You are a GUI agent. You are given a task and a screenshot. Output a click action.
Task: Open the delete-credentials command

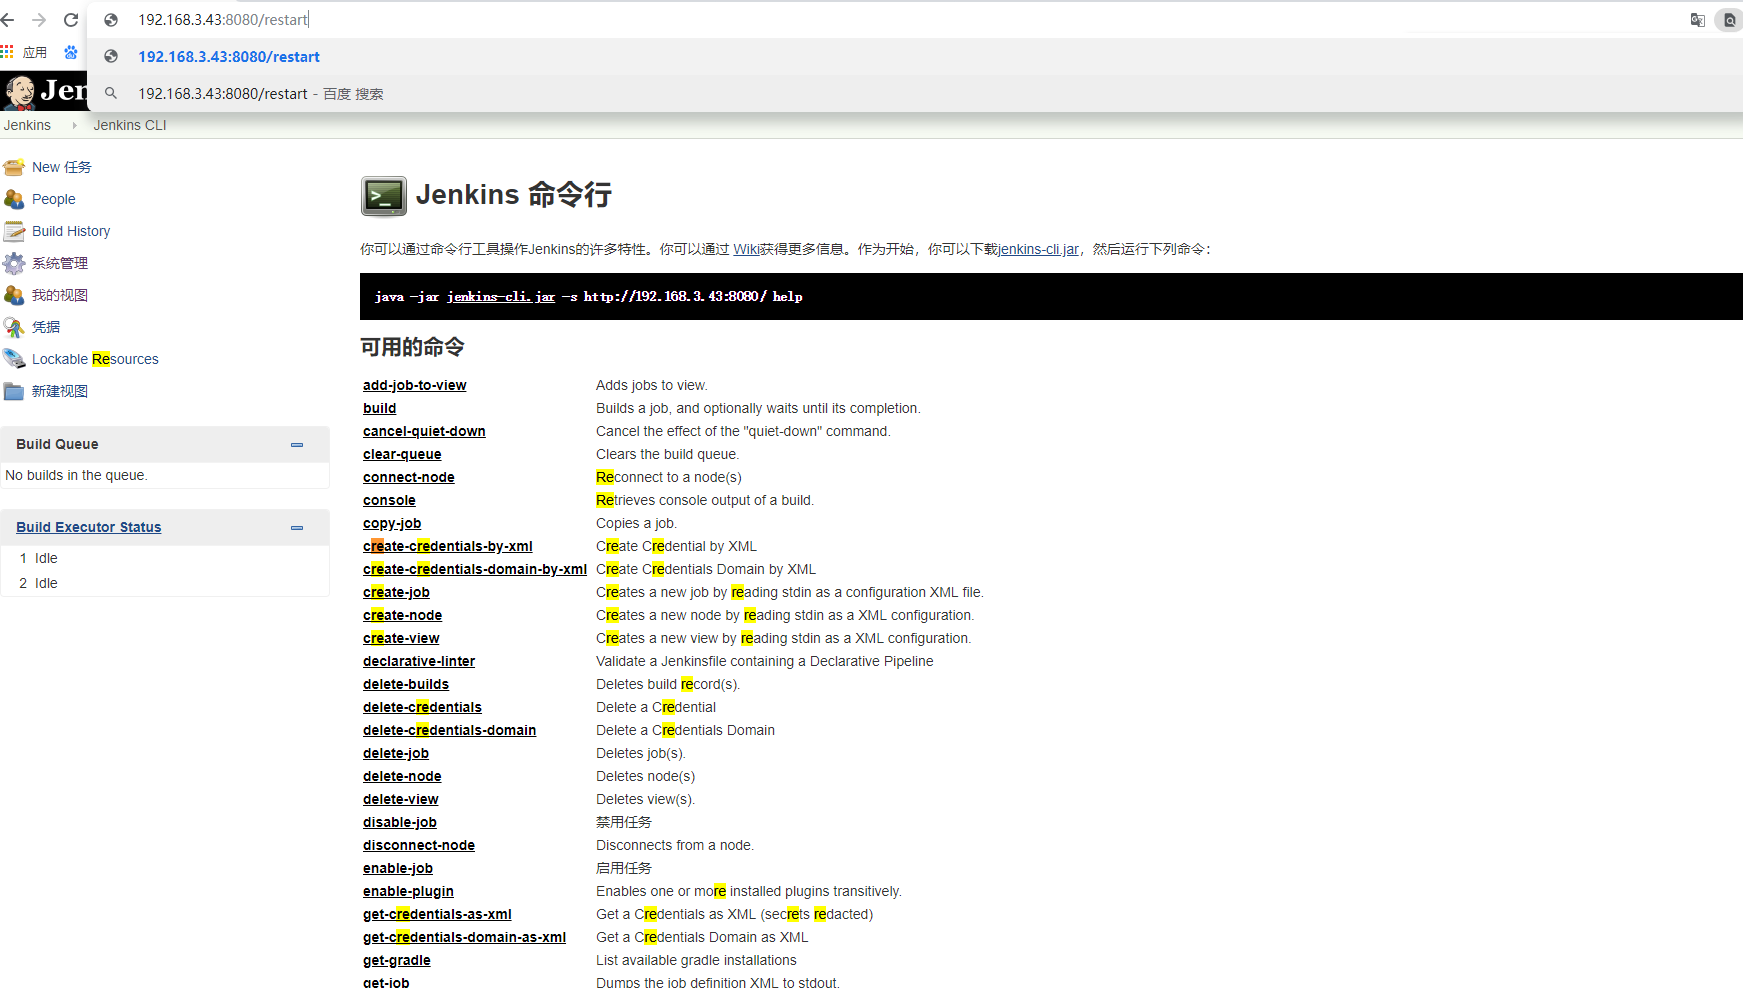pos(422,707)
